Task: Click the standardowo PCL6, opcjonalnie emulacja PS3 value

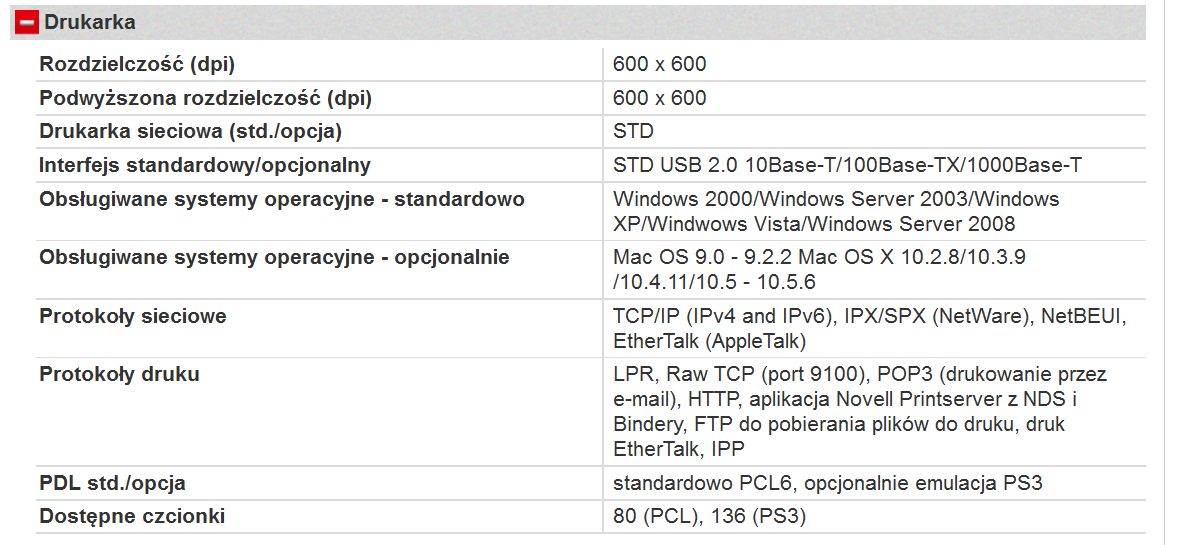Action: pyautogui.click(x=828, y=484)
